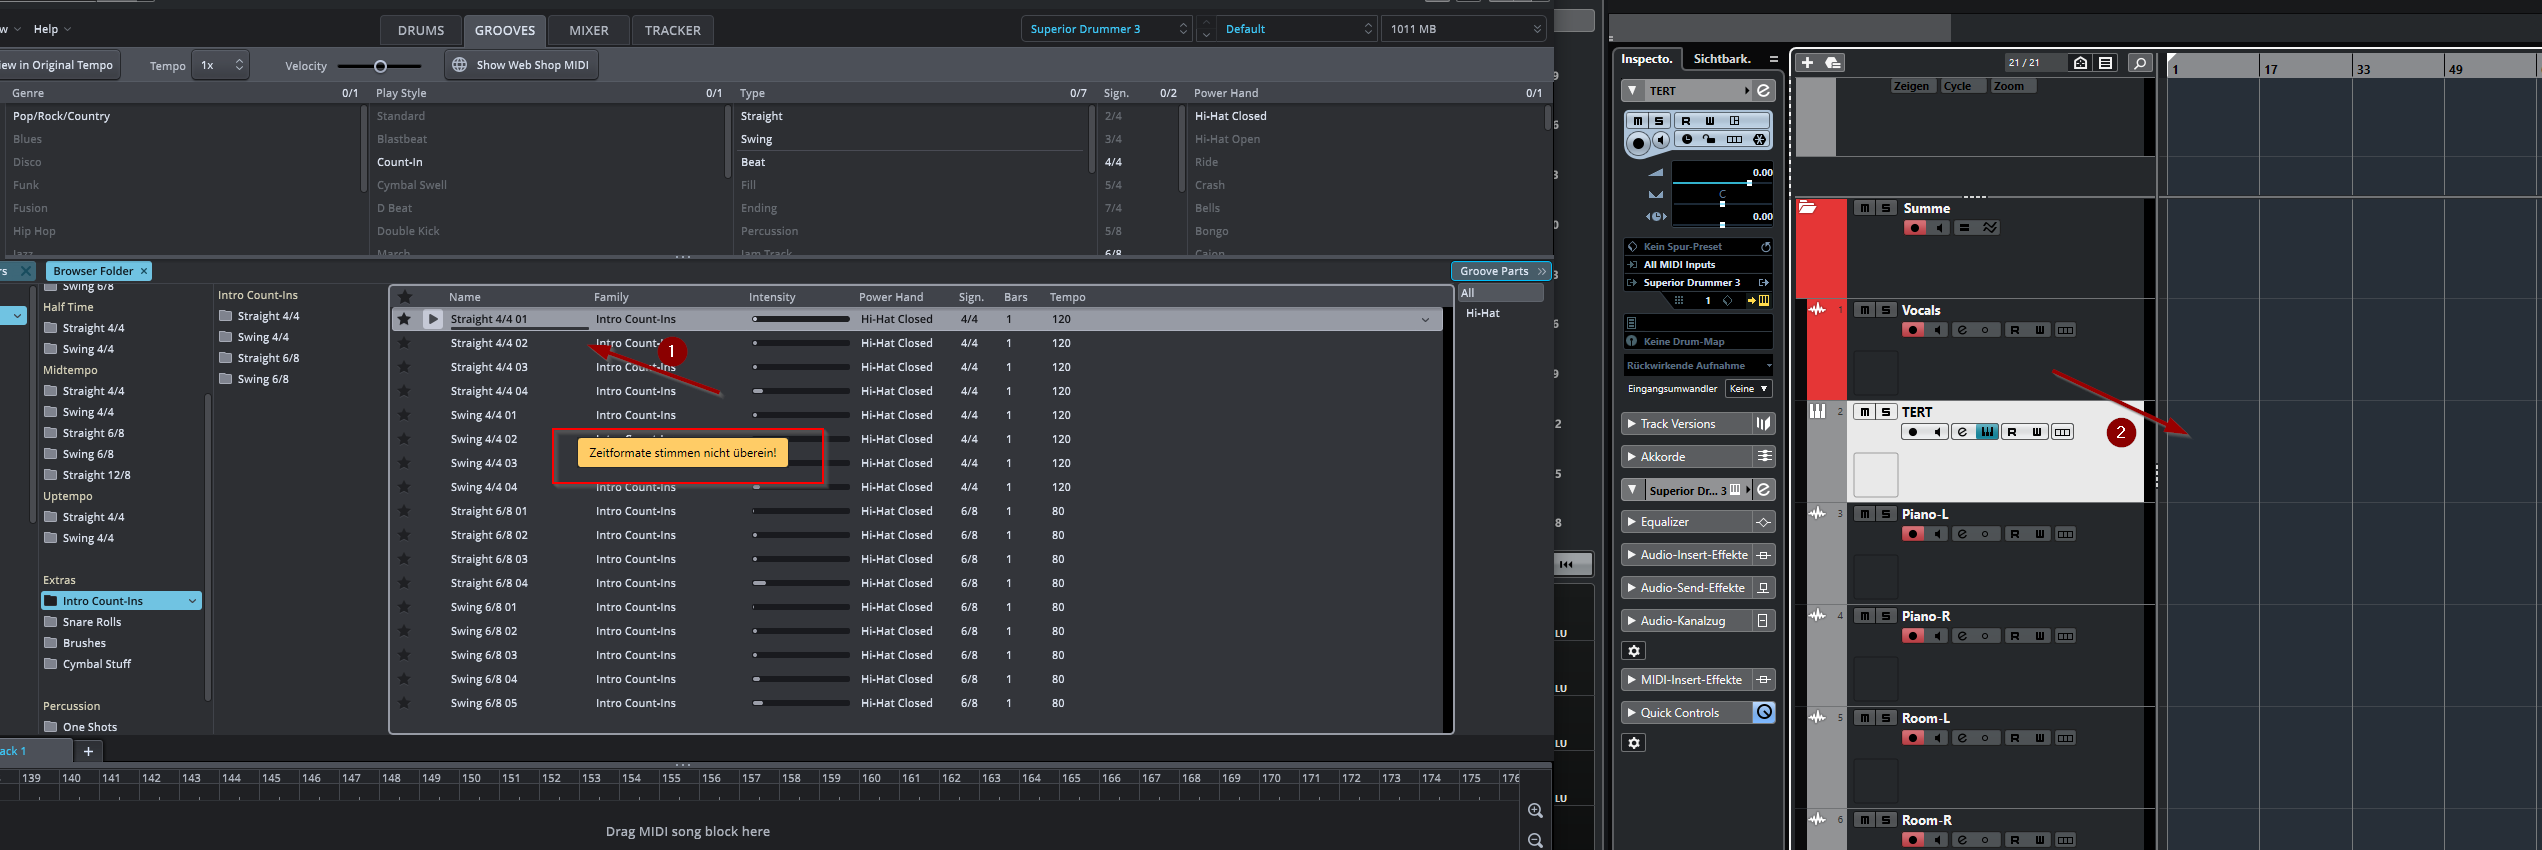Zoom out the song track timeline
Image resolution: width=2542 pixels, height=850 pixels.
click(1535, 840)
